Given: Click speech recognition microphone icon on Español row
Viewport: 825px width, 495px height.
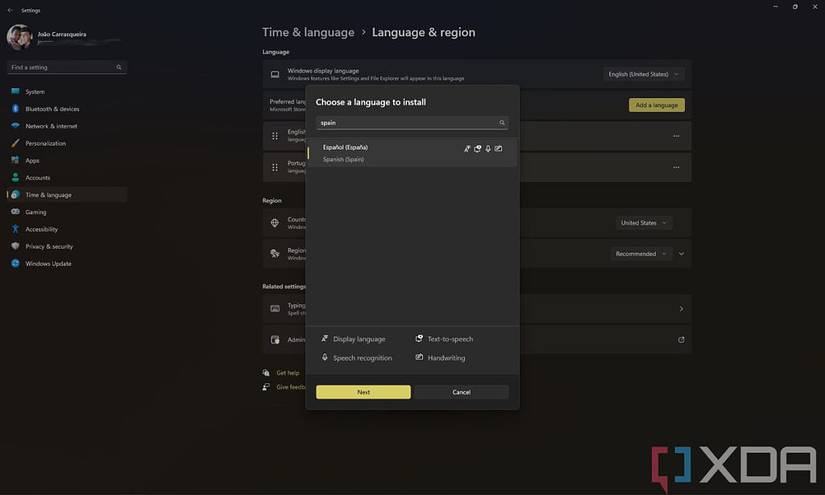Looking at the screenshot, I should point(488,149).
